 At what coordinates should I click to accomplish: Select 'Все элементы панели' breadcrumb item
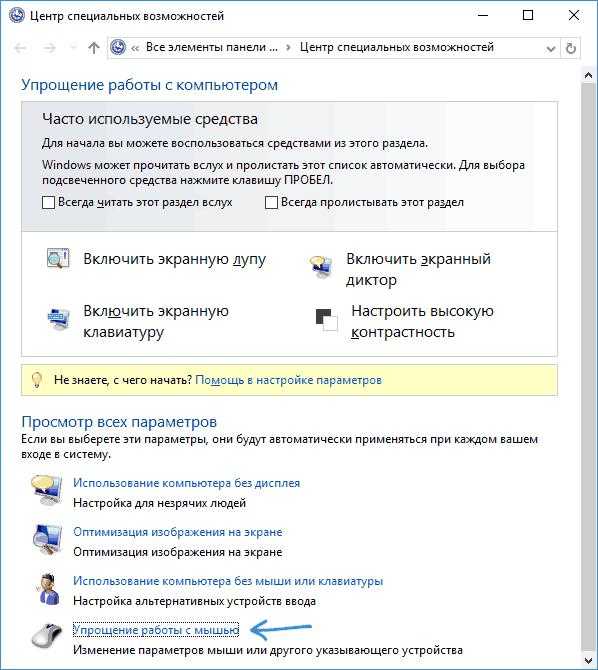click(x=212, y=47)
